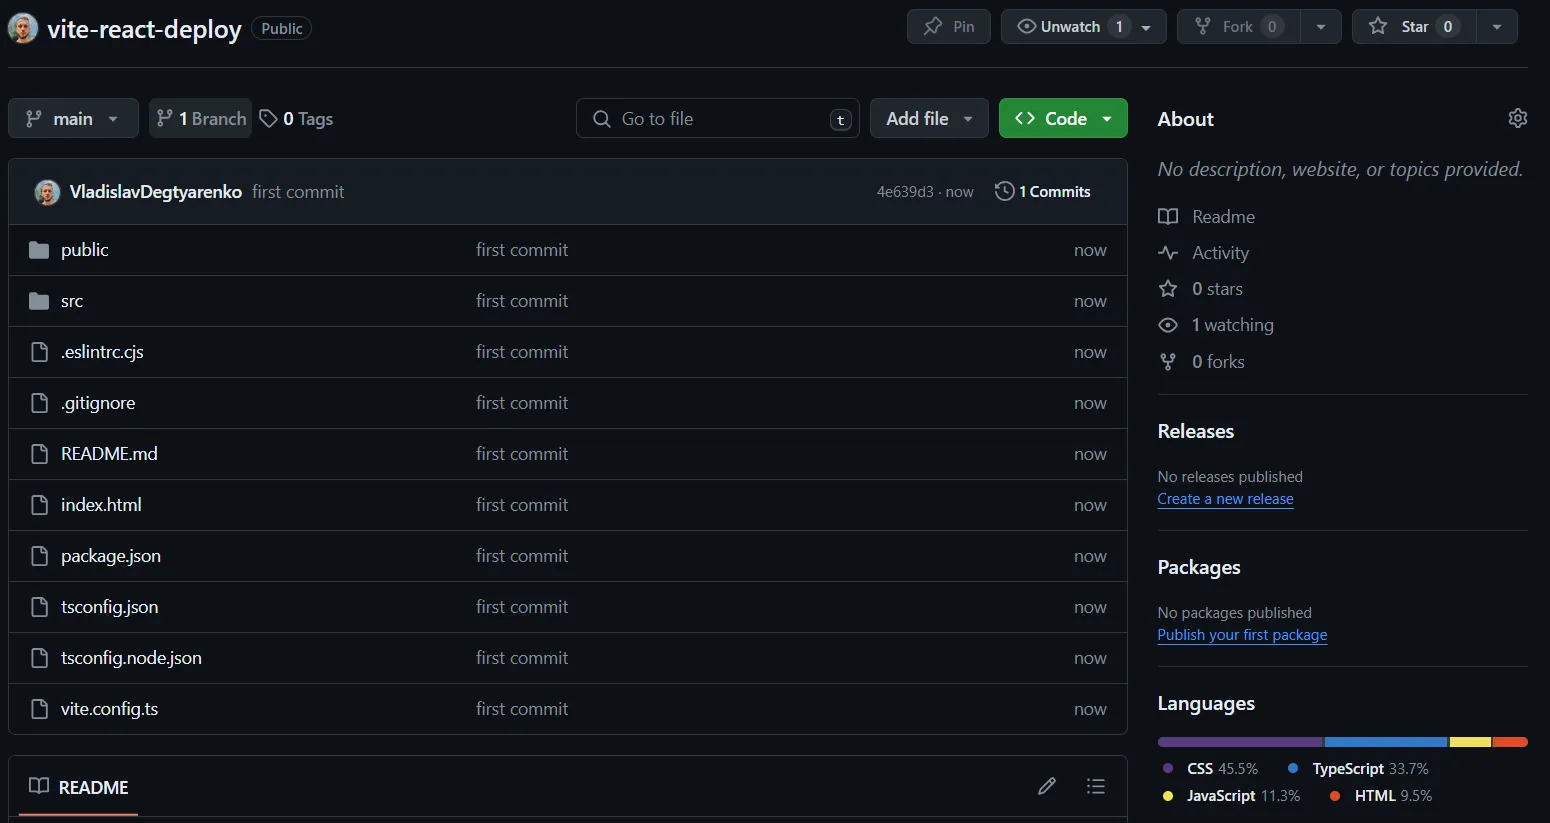Click the file icon beside package.json
This screenshot has height=823, width=1550.
pyautogui.click(x=39, y=556)
